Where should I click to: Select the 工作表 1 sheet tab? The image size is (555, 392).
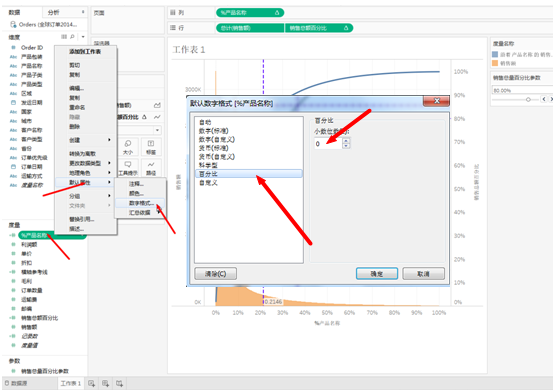click(x=71, y=383)
